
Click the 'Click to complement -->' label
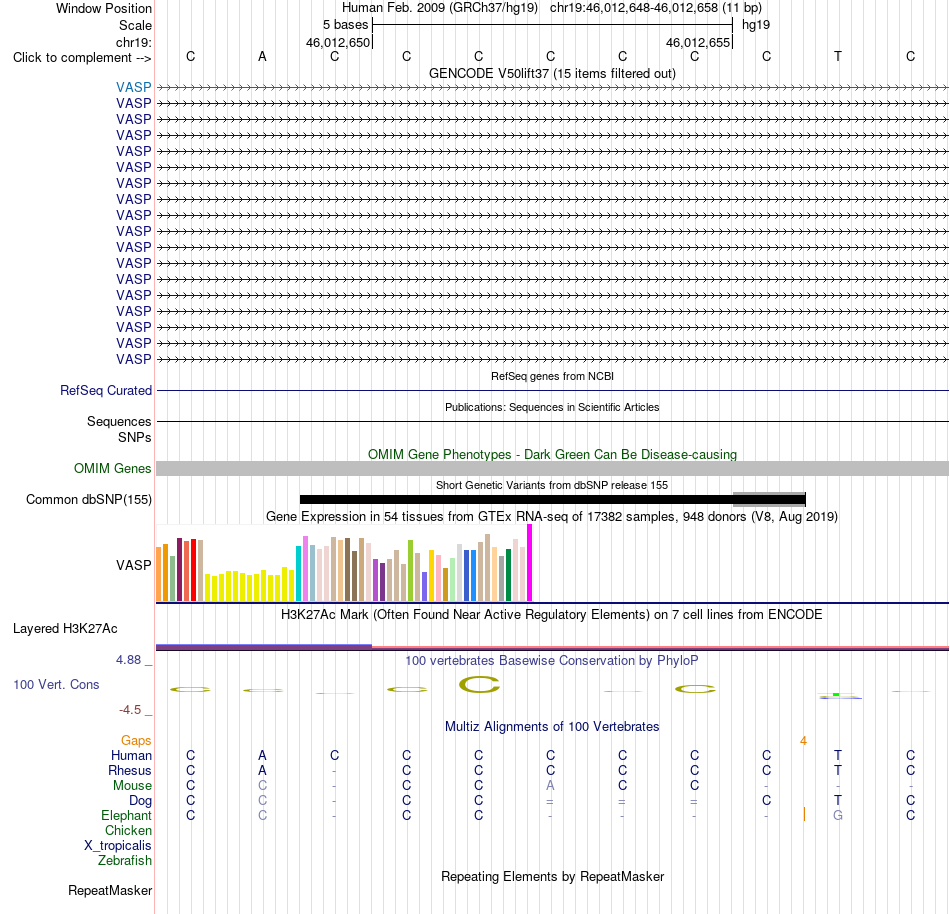tap(82, 58)
